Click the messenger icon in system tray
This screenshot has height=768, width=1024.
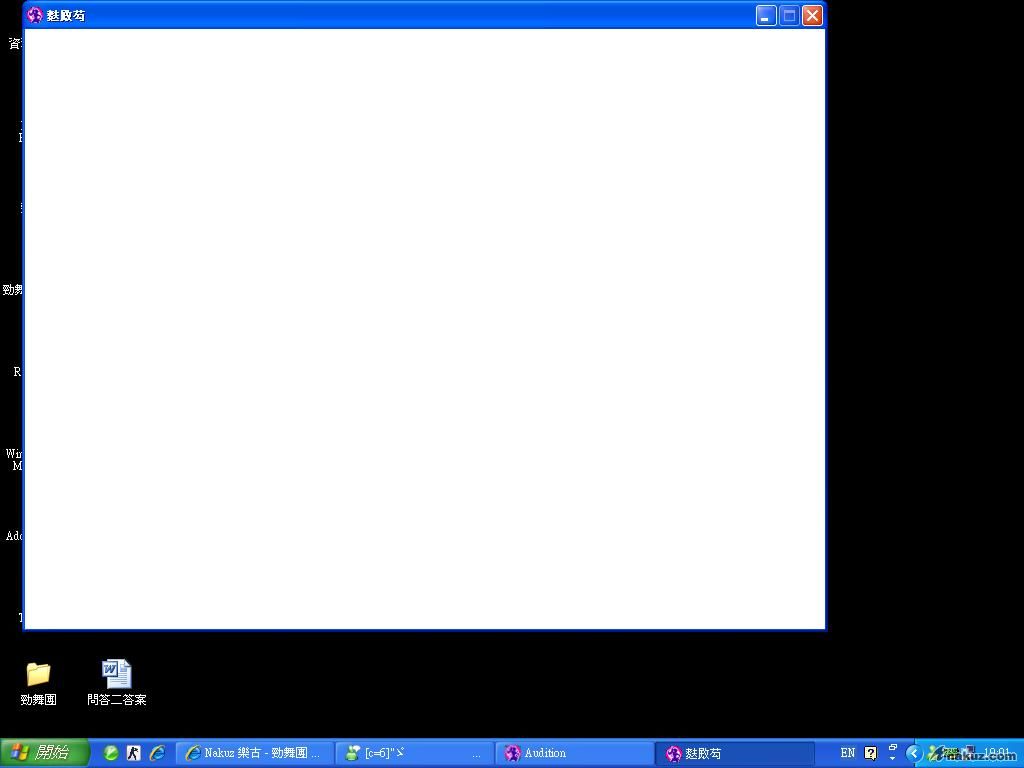tap(935, 753)
